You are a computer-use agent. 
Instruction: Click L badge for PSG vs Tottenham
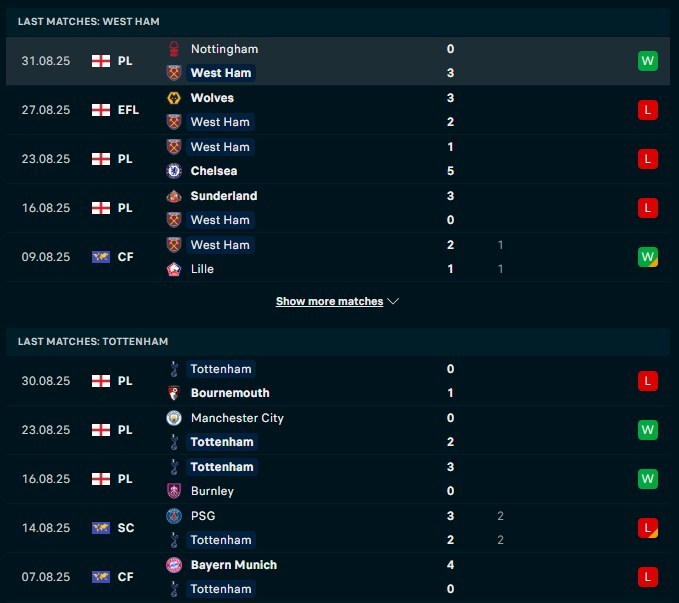click(647, 528)
